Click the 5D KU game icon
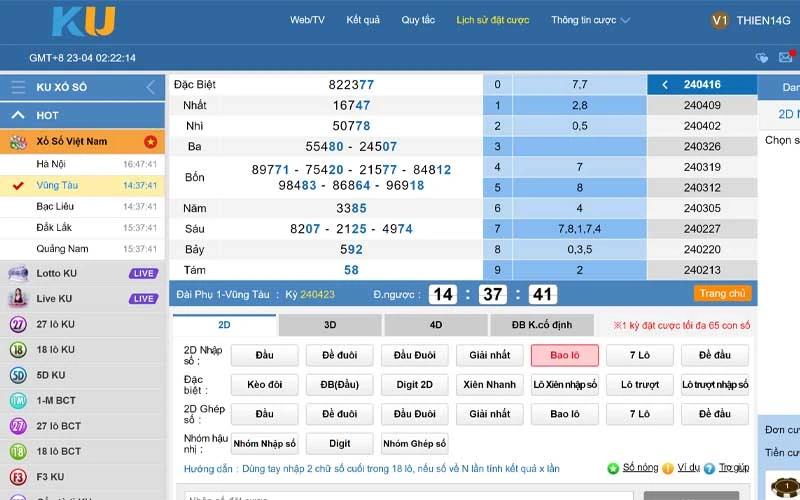 pyautogui.click(x=17, y=376)
